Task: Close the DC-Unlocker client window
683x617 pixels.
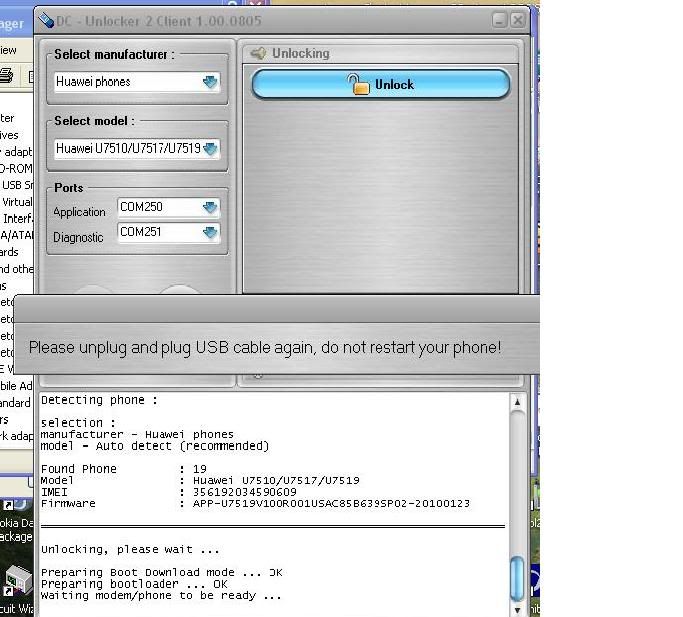Action: point(517,20)
